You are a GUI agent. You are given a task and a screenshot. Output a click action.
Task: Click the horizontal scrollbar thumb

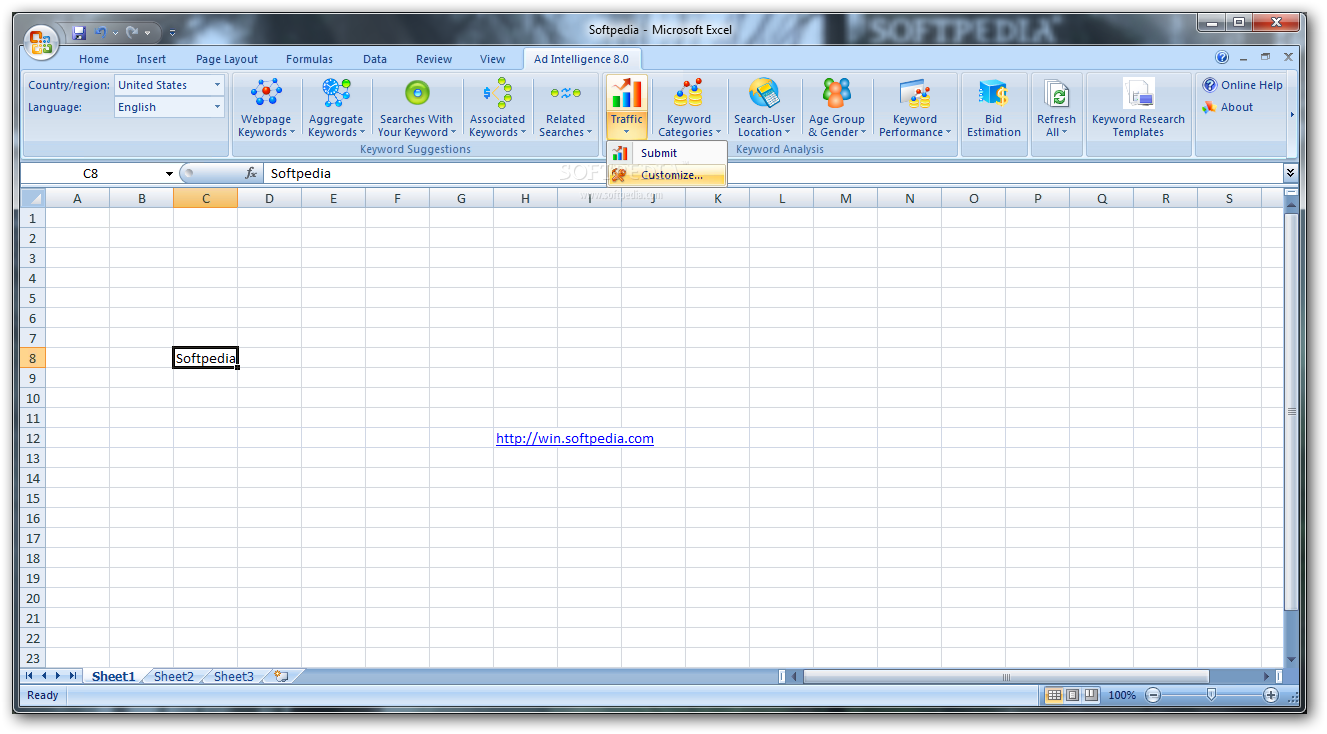click(x=1006, y=677)
